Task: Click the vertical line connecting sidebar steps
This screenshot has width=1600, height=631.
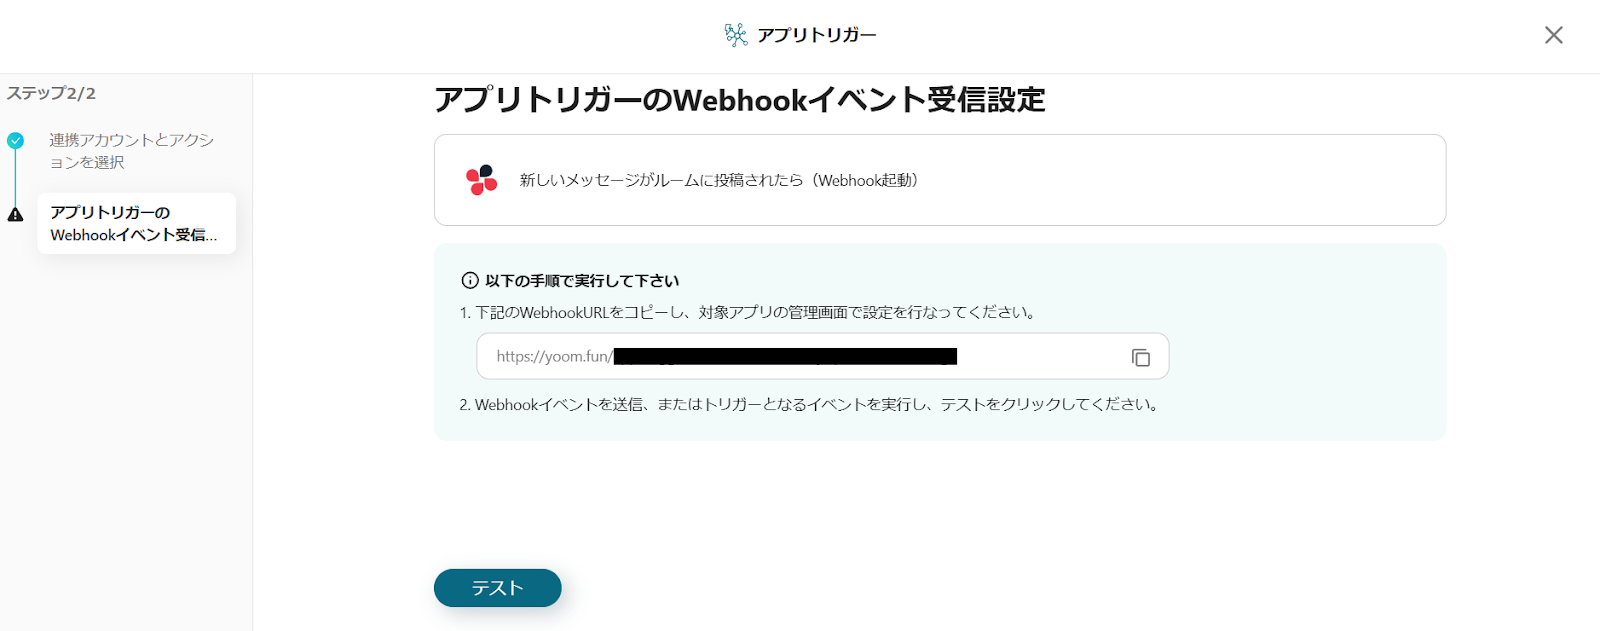Action: (x=15, y=178)
